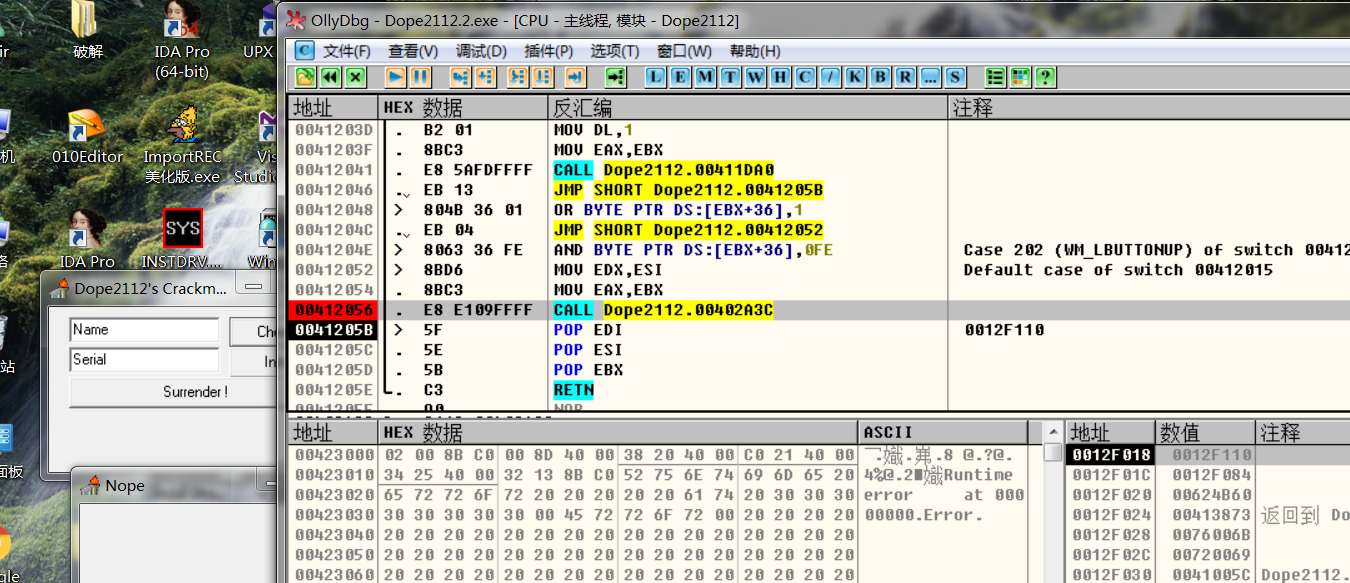Open Threads window with T button
The height and width of the screenshot is (583, 1350).
[x=731, y=76]
